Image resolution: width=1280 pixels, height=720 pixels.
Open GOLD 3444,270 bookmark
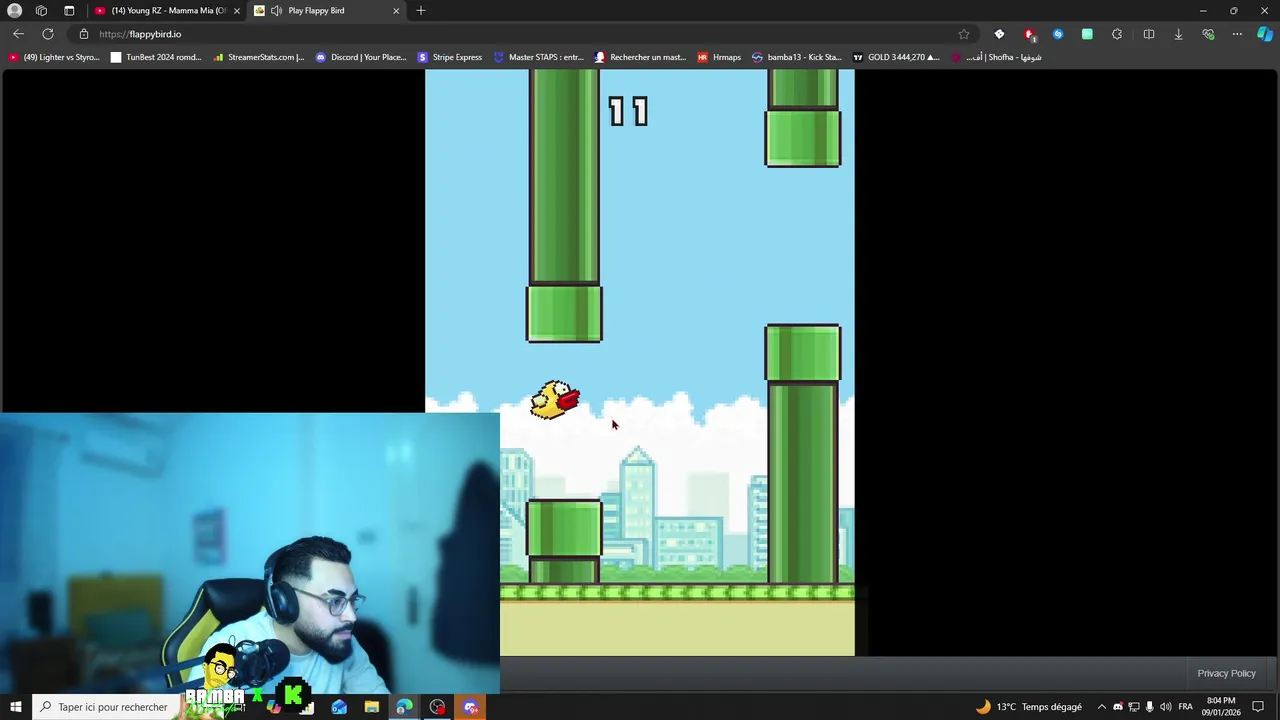pos(896,57)
